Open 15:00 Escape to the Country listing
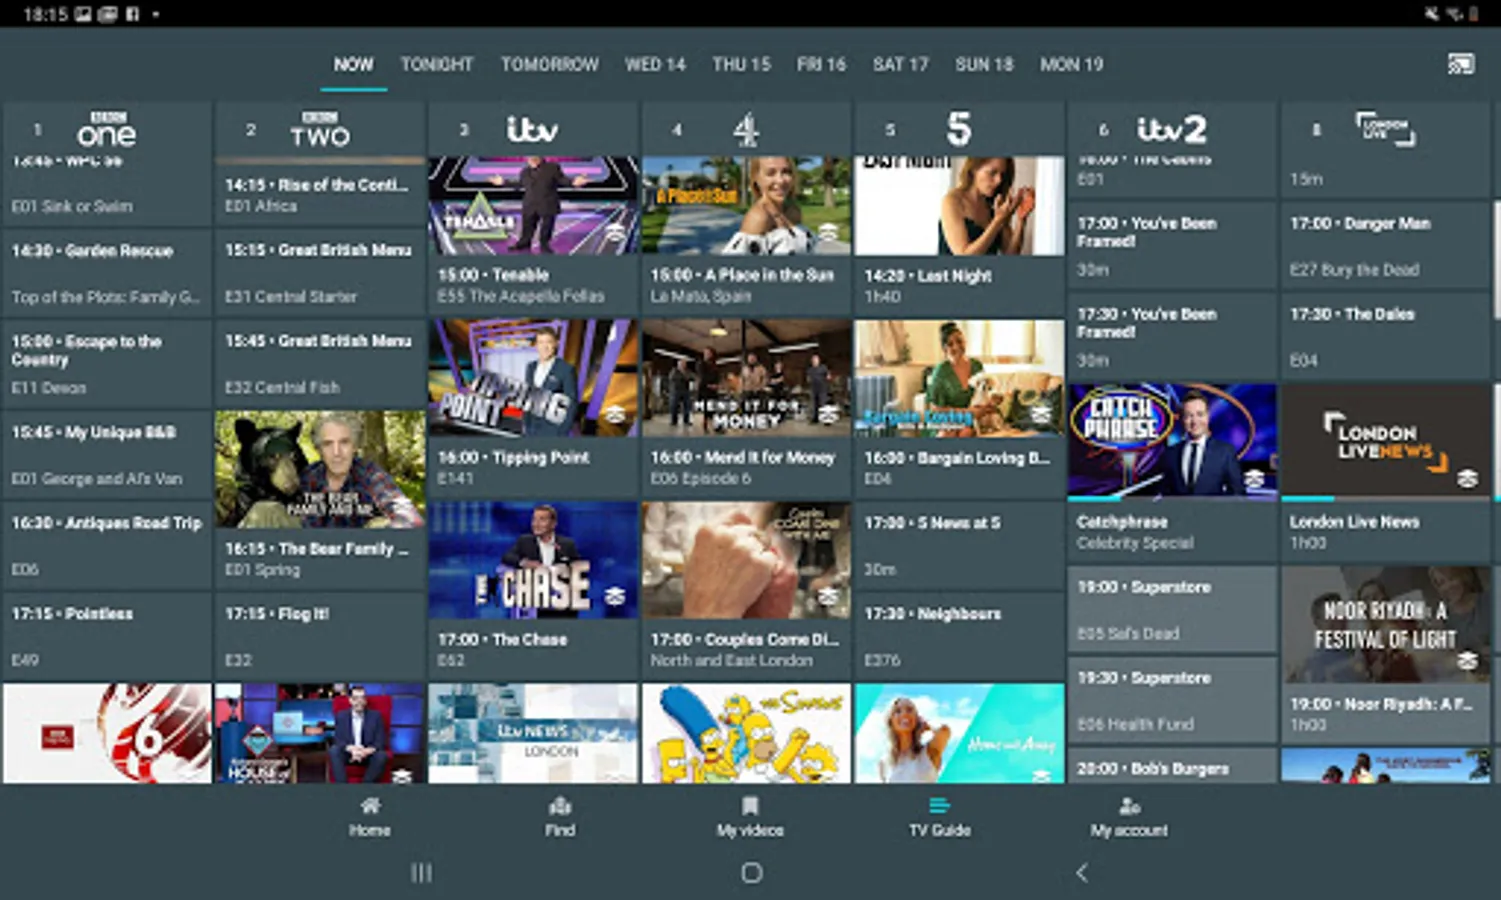Screen dimensions: 1501x900 pos(107,364)
